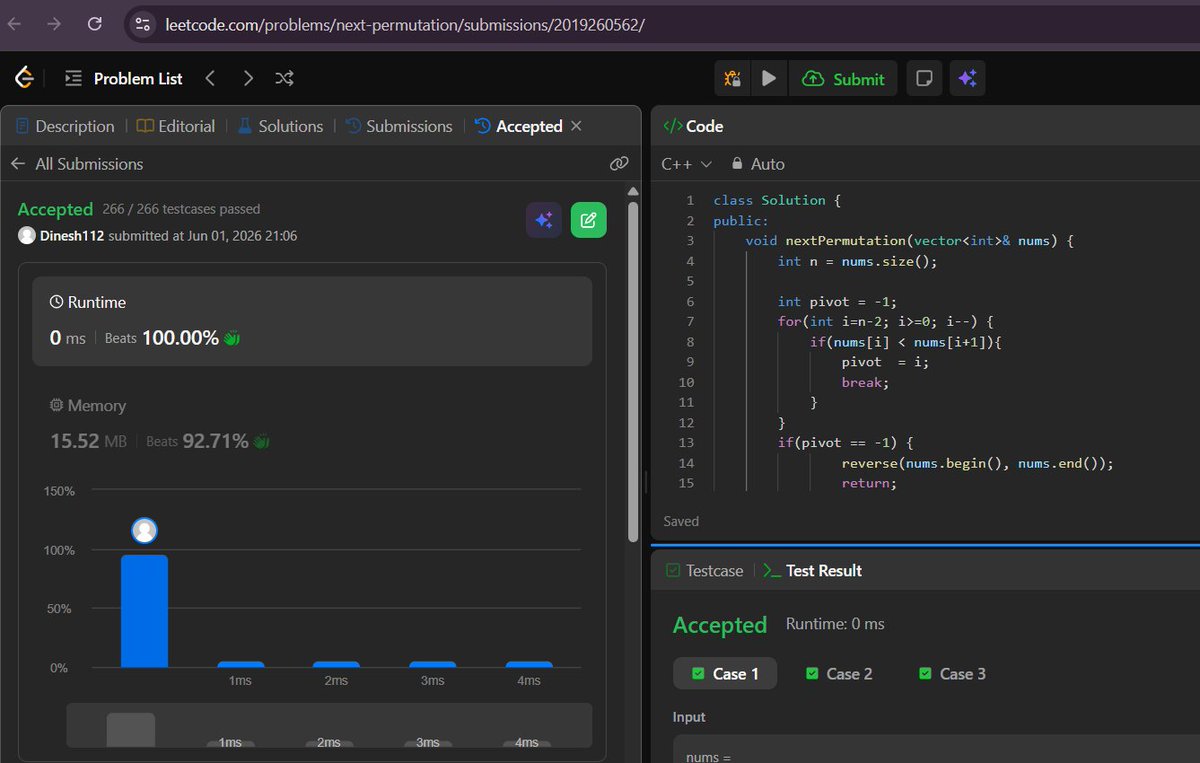The height and width of the screenshot is (763, 1200).
Task: Open the notes icon
Action: tap(924, 78)
